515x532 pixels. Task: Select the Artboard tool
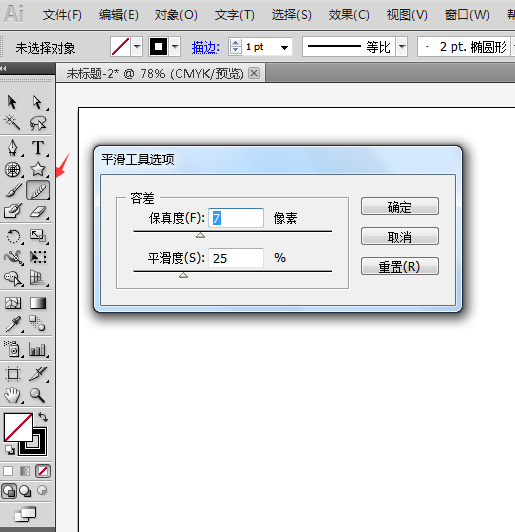coord(13,374)
